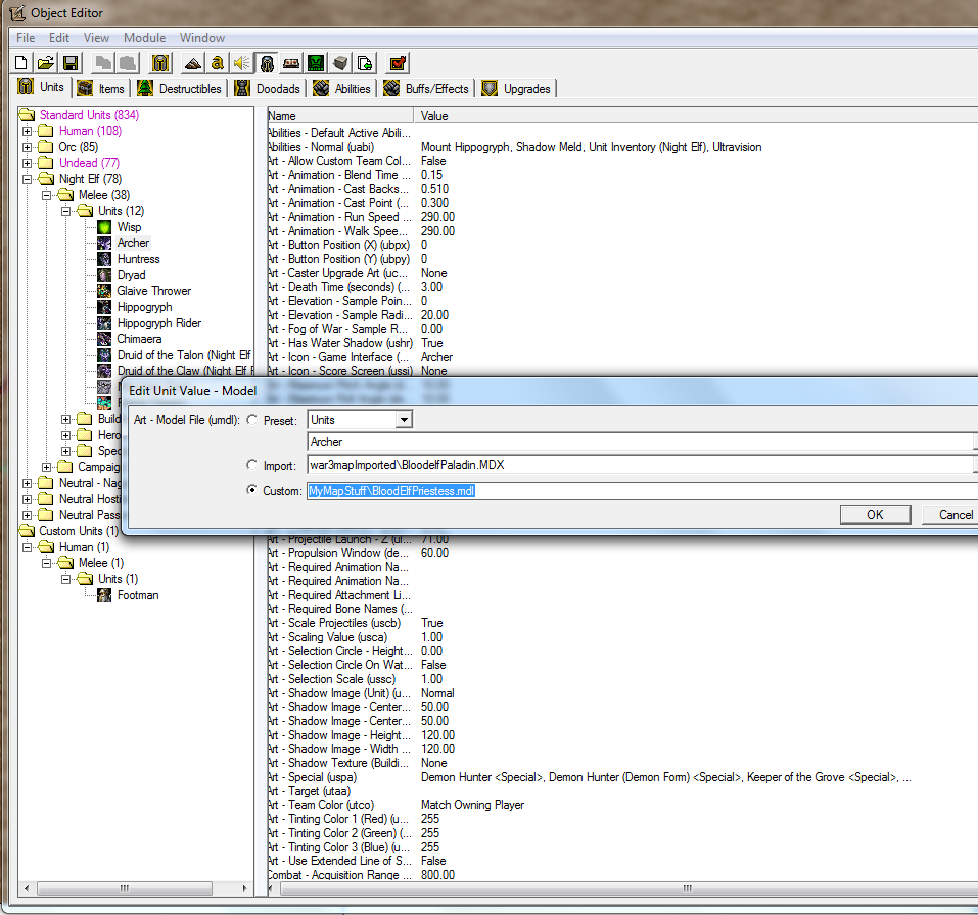Click the Standard Units folder icon
Viewport: 978px width, 915px height.
[27, 115]
